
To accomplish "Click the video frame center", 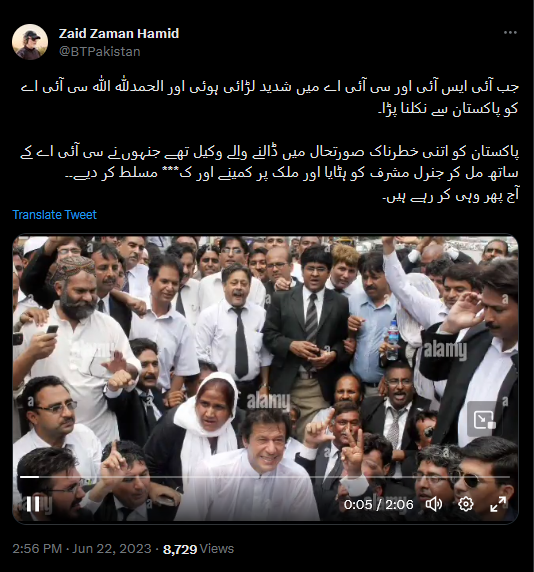I will tap(266, 378).
